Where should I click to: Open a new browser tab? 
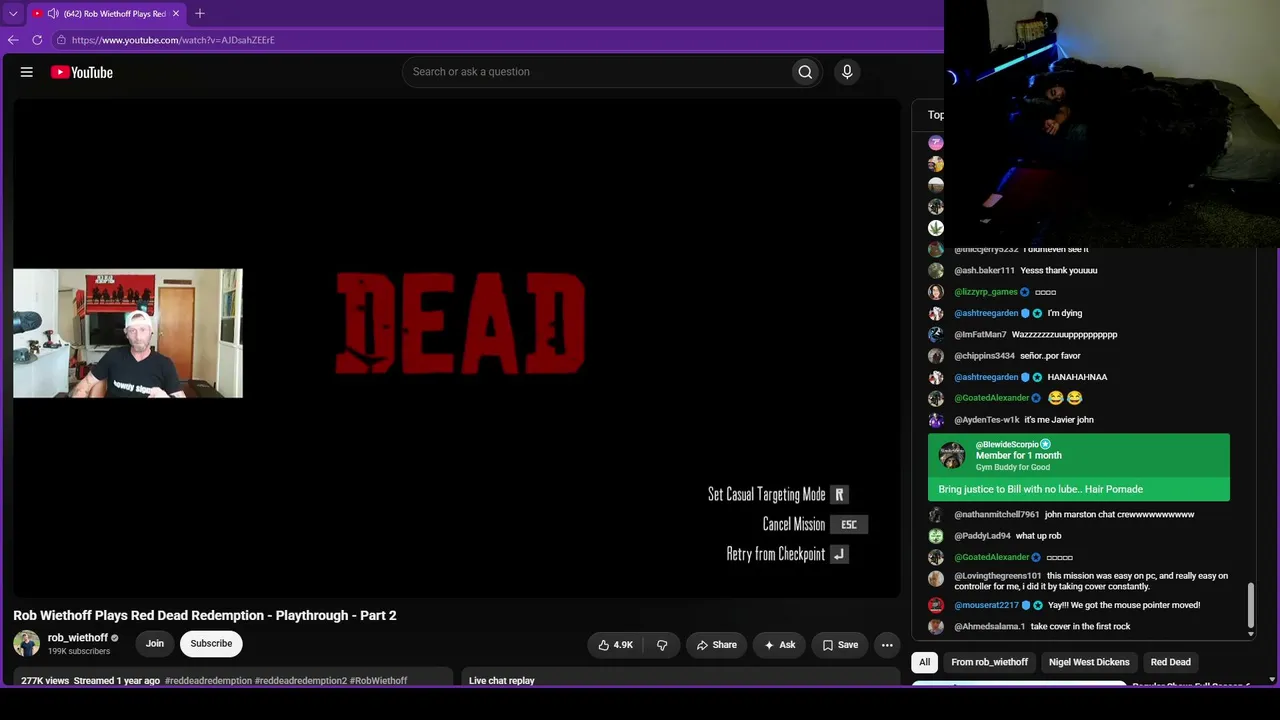coord(200,14)
